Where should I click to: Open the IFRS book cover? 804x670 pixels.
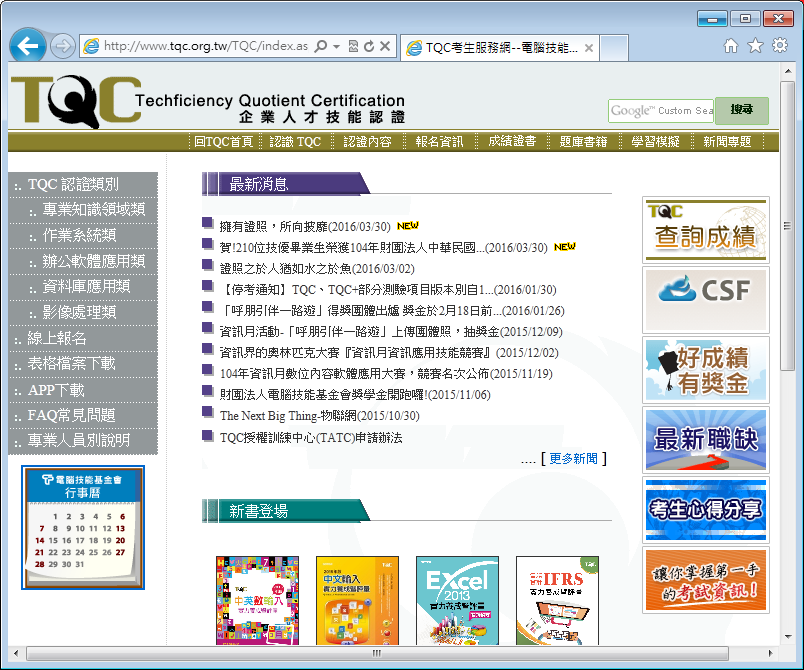pos(557,600)
